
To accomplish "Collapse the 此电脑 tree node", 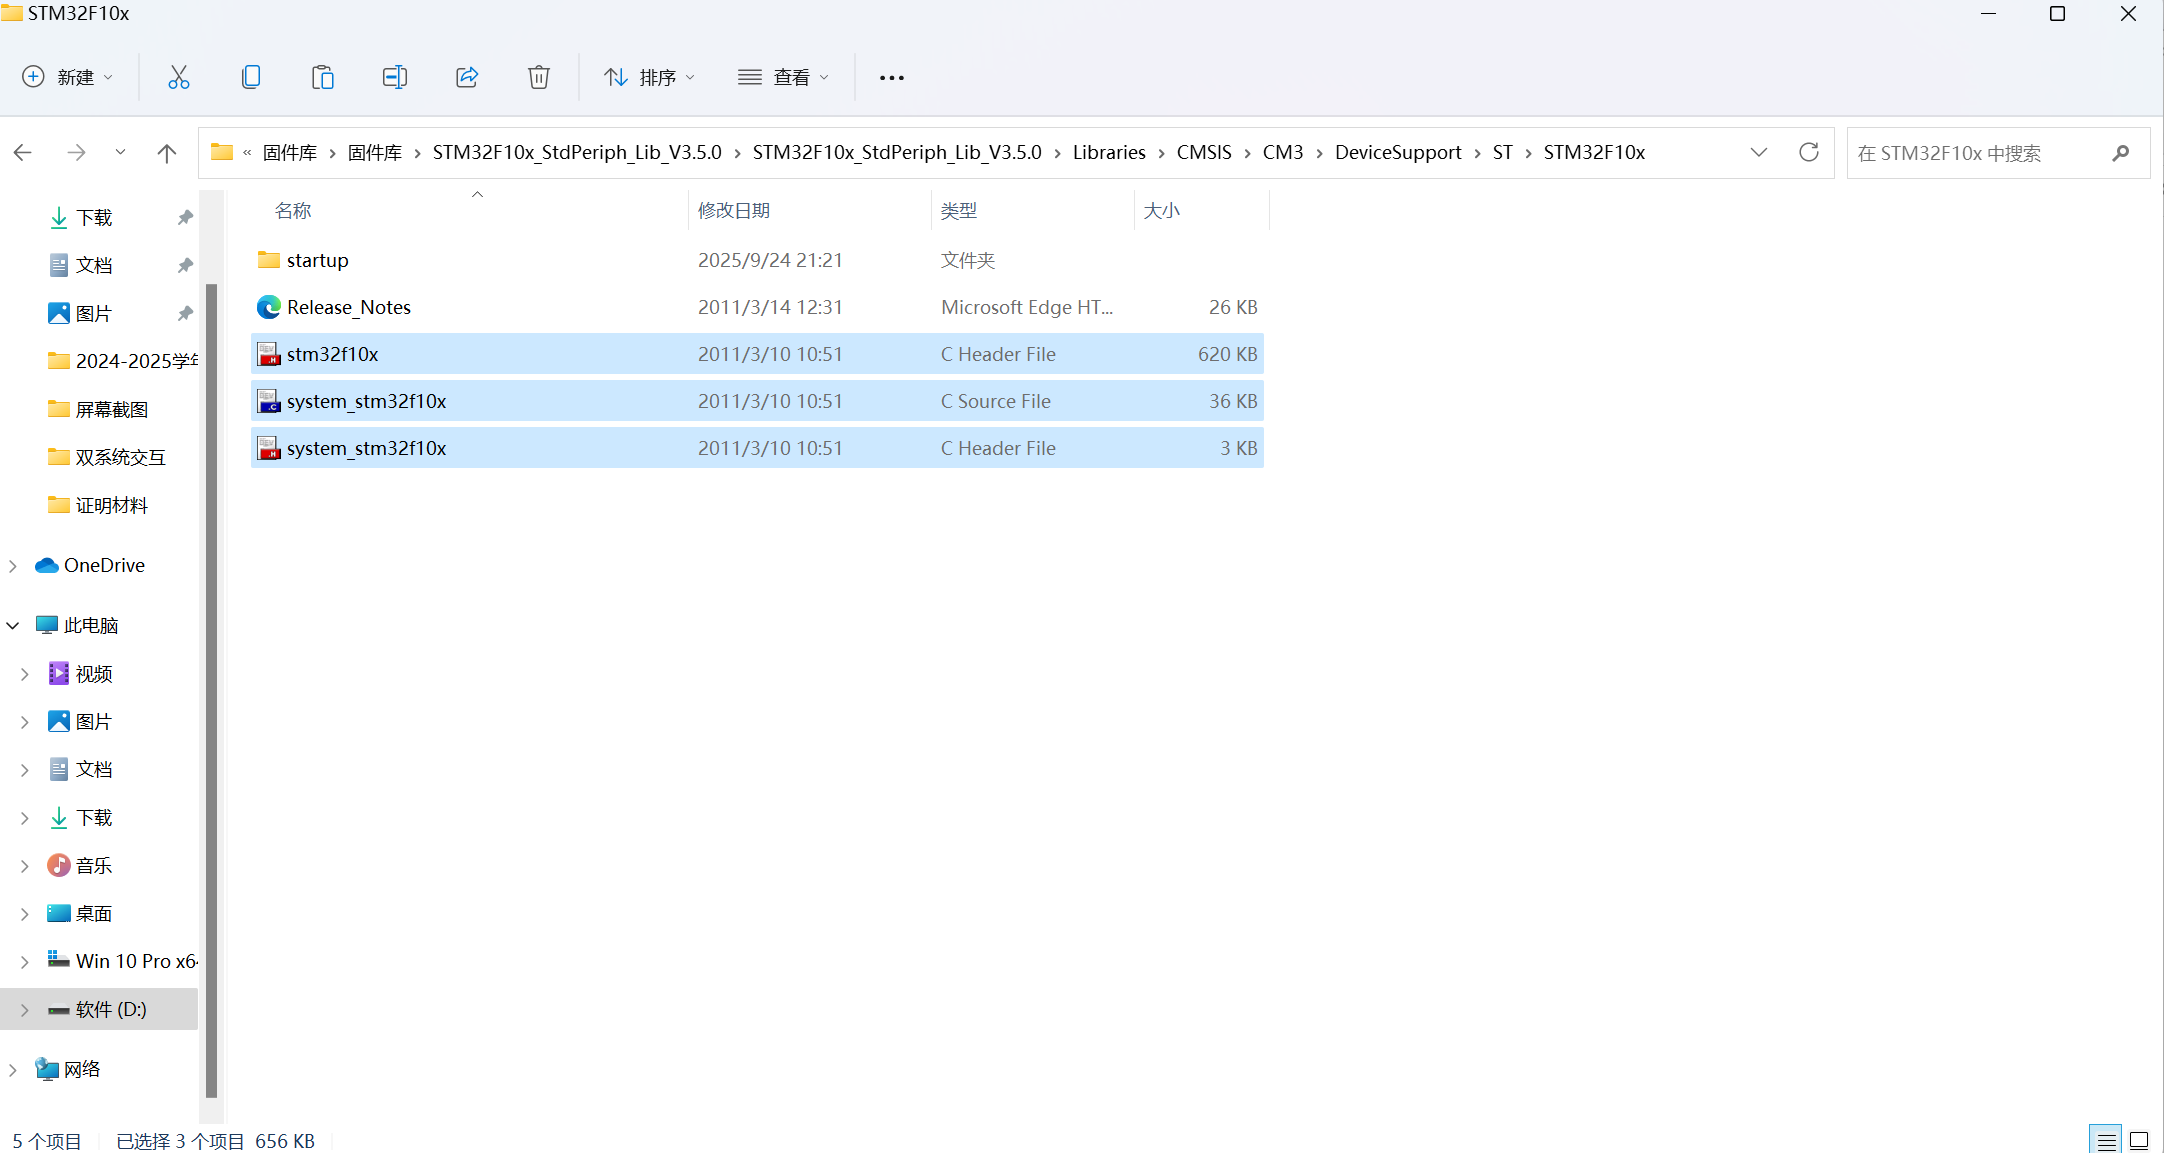I will coord(13,626).
